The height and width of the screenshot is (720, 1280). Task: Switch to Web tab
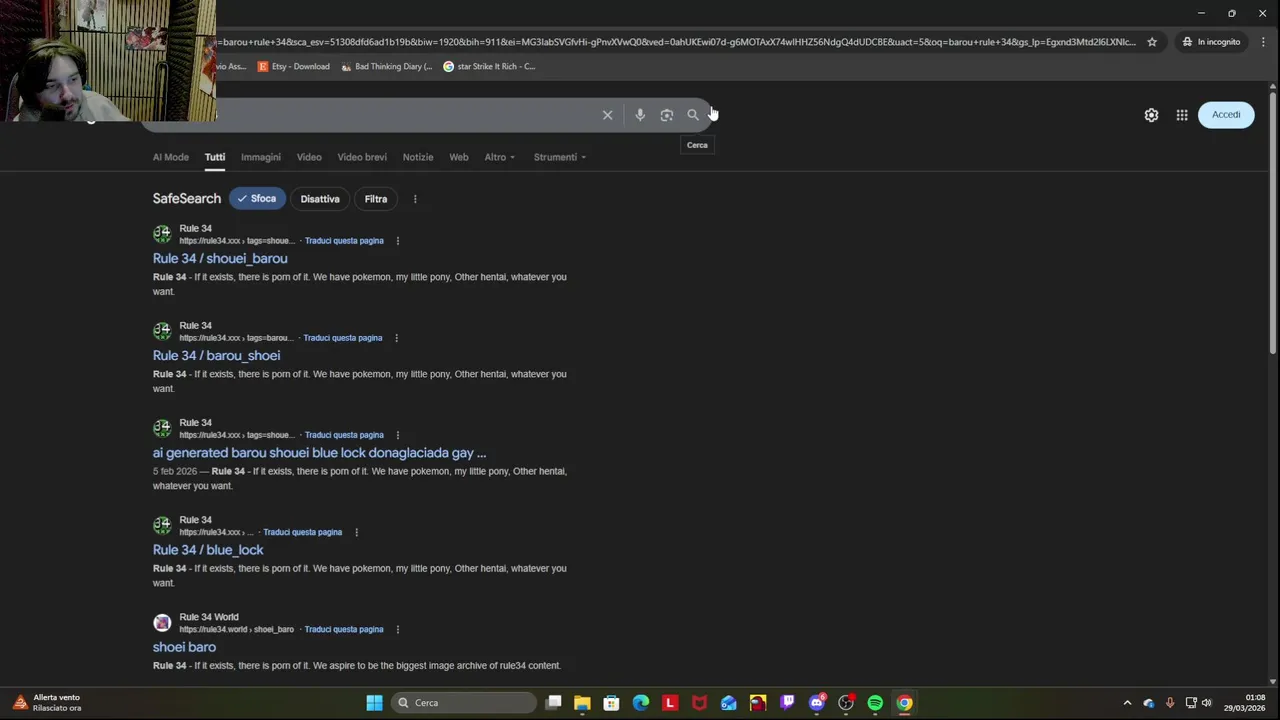(459, 157)
